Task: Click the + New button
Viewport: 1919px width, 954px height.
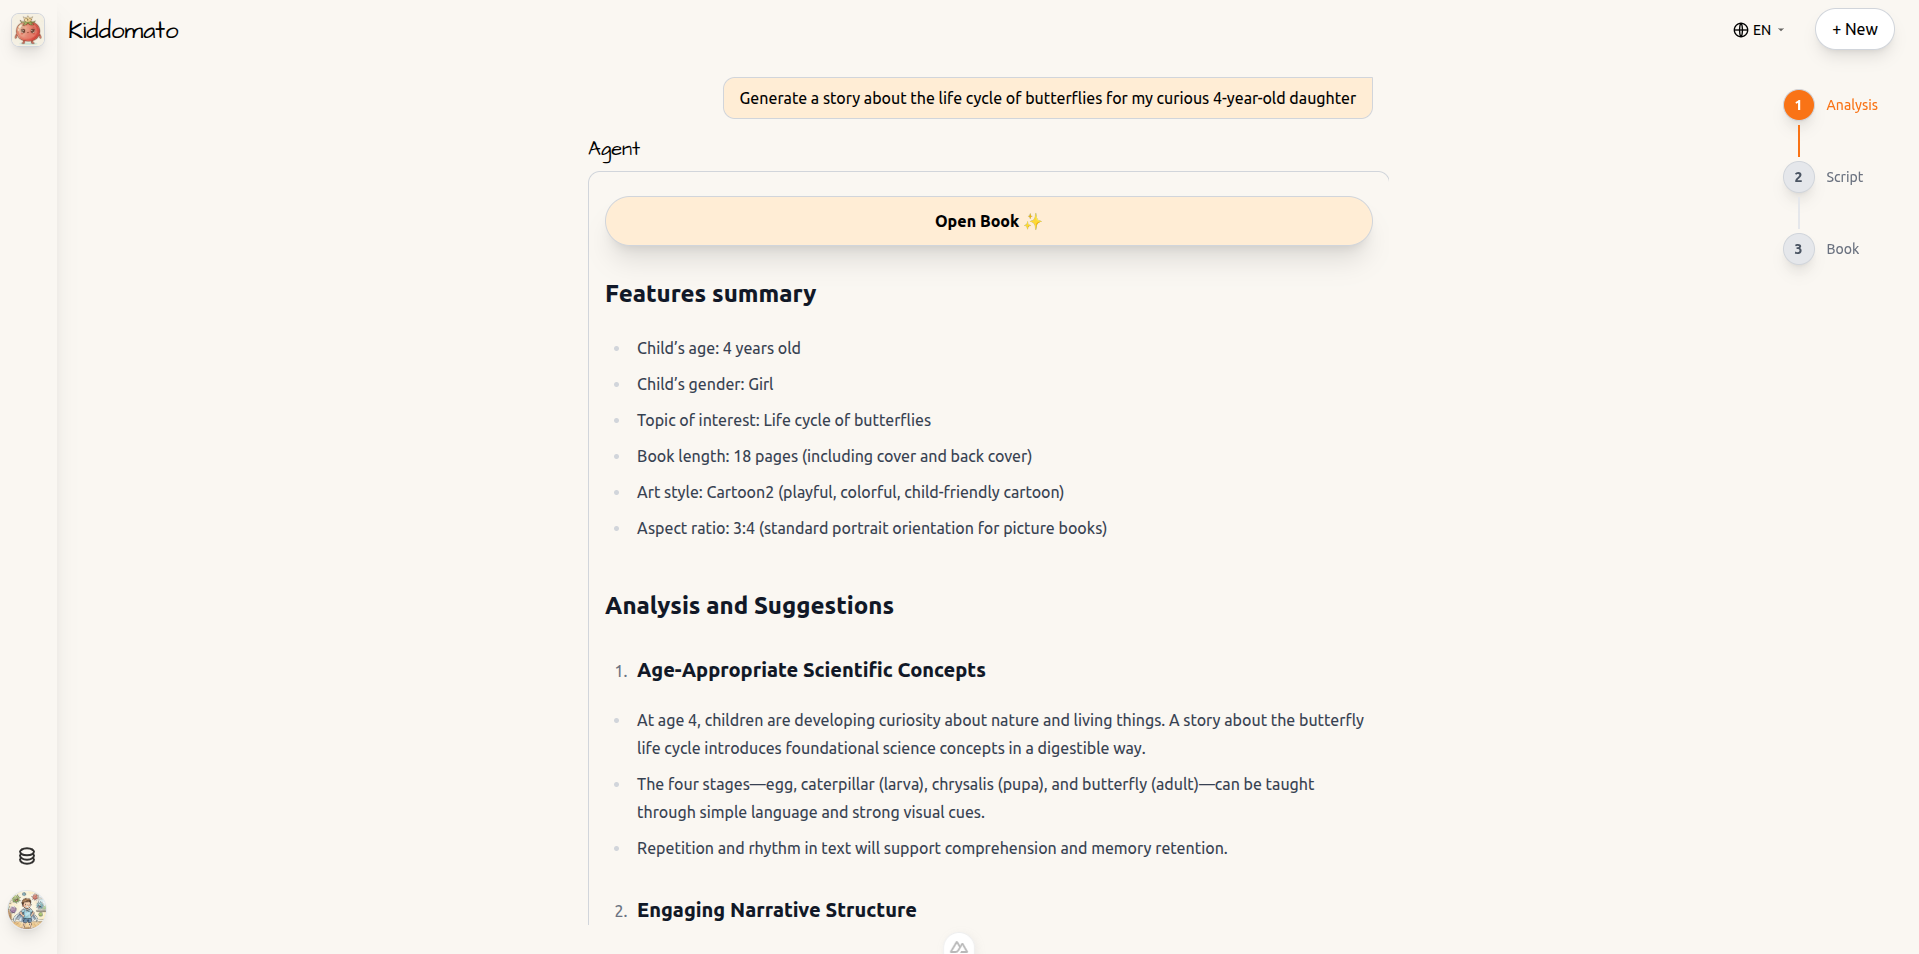Action: tap(1853, 29)
